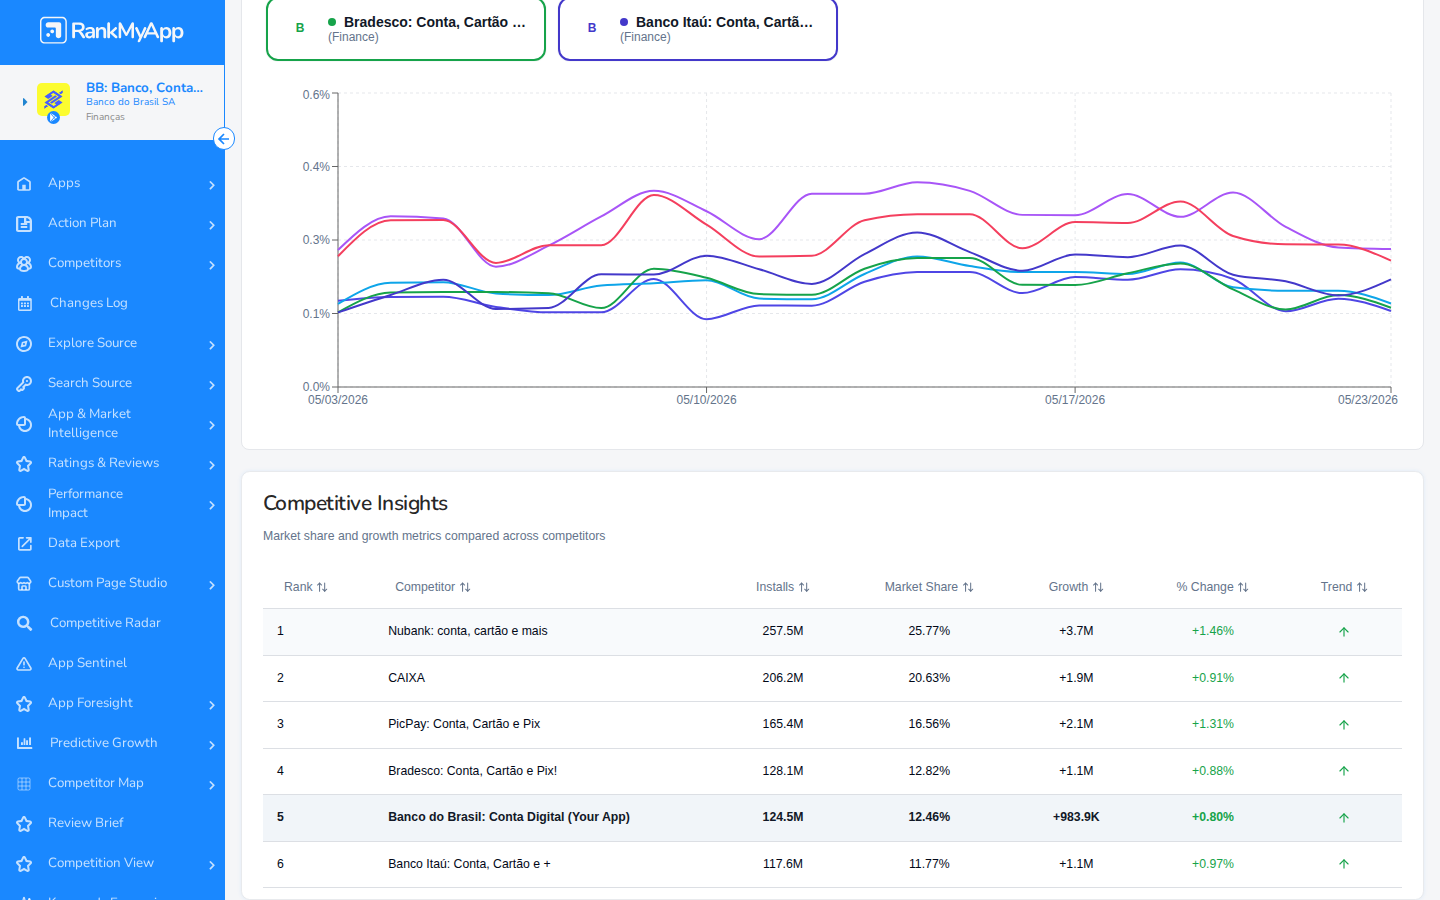The width and height of the screenshot is (1440, 900).
Task: Toggle the Banco Itaú series legend card
Action: [x=698, y=29]
